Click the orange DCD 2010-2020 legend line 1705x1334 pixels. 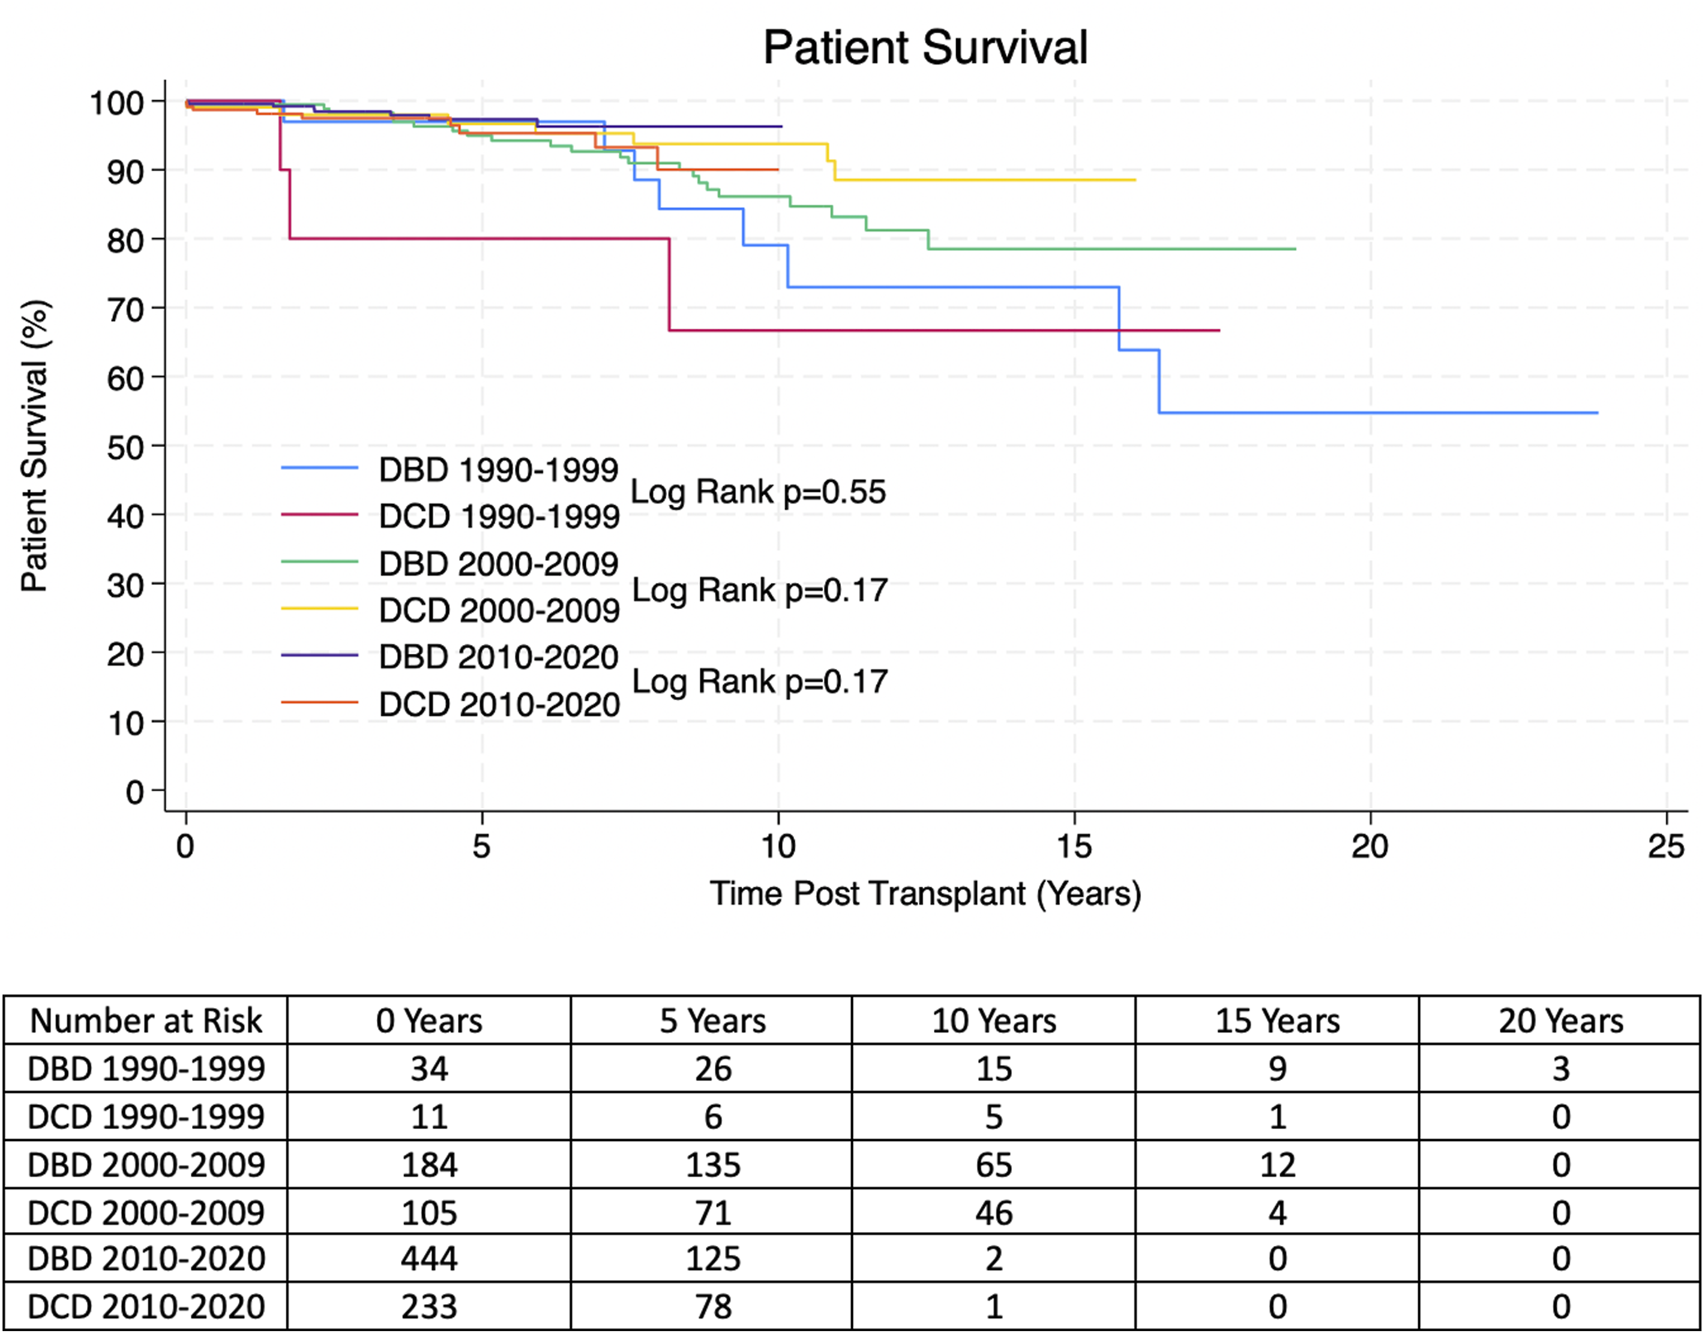click(319, 702)
